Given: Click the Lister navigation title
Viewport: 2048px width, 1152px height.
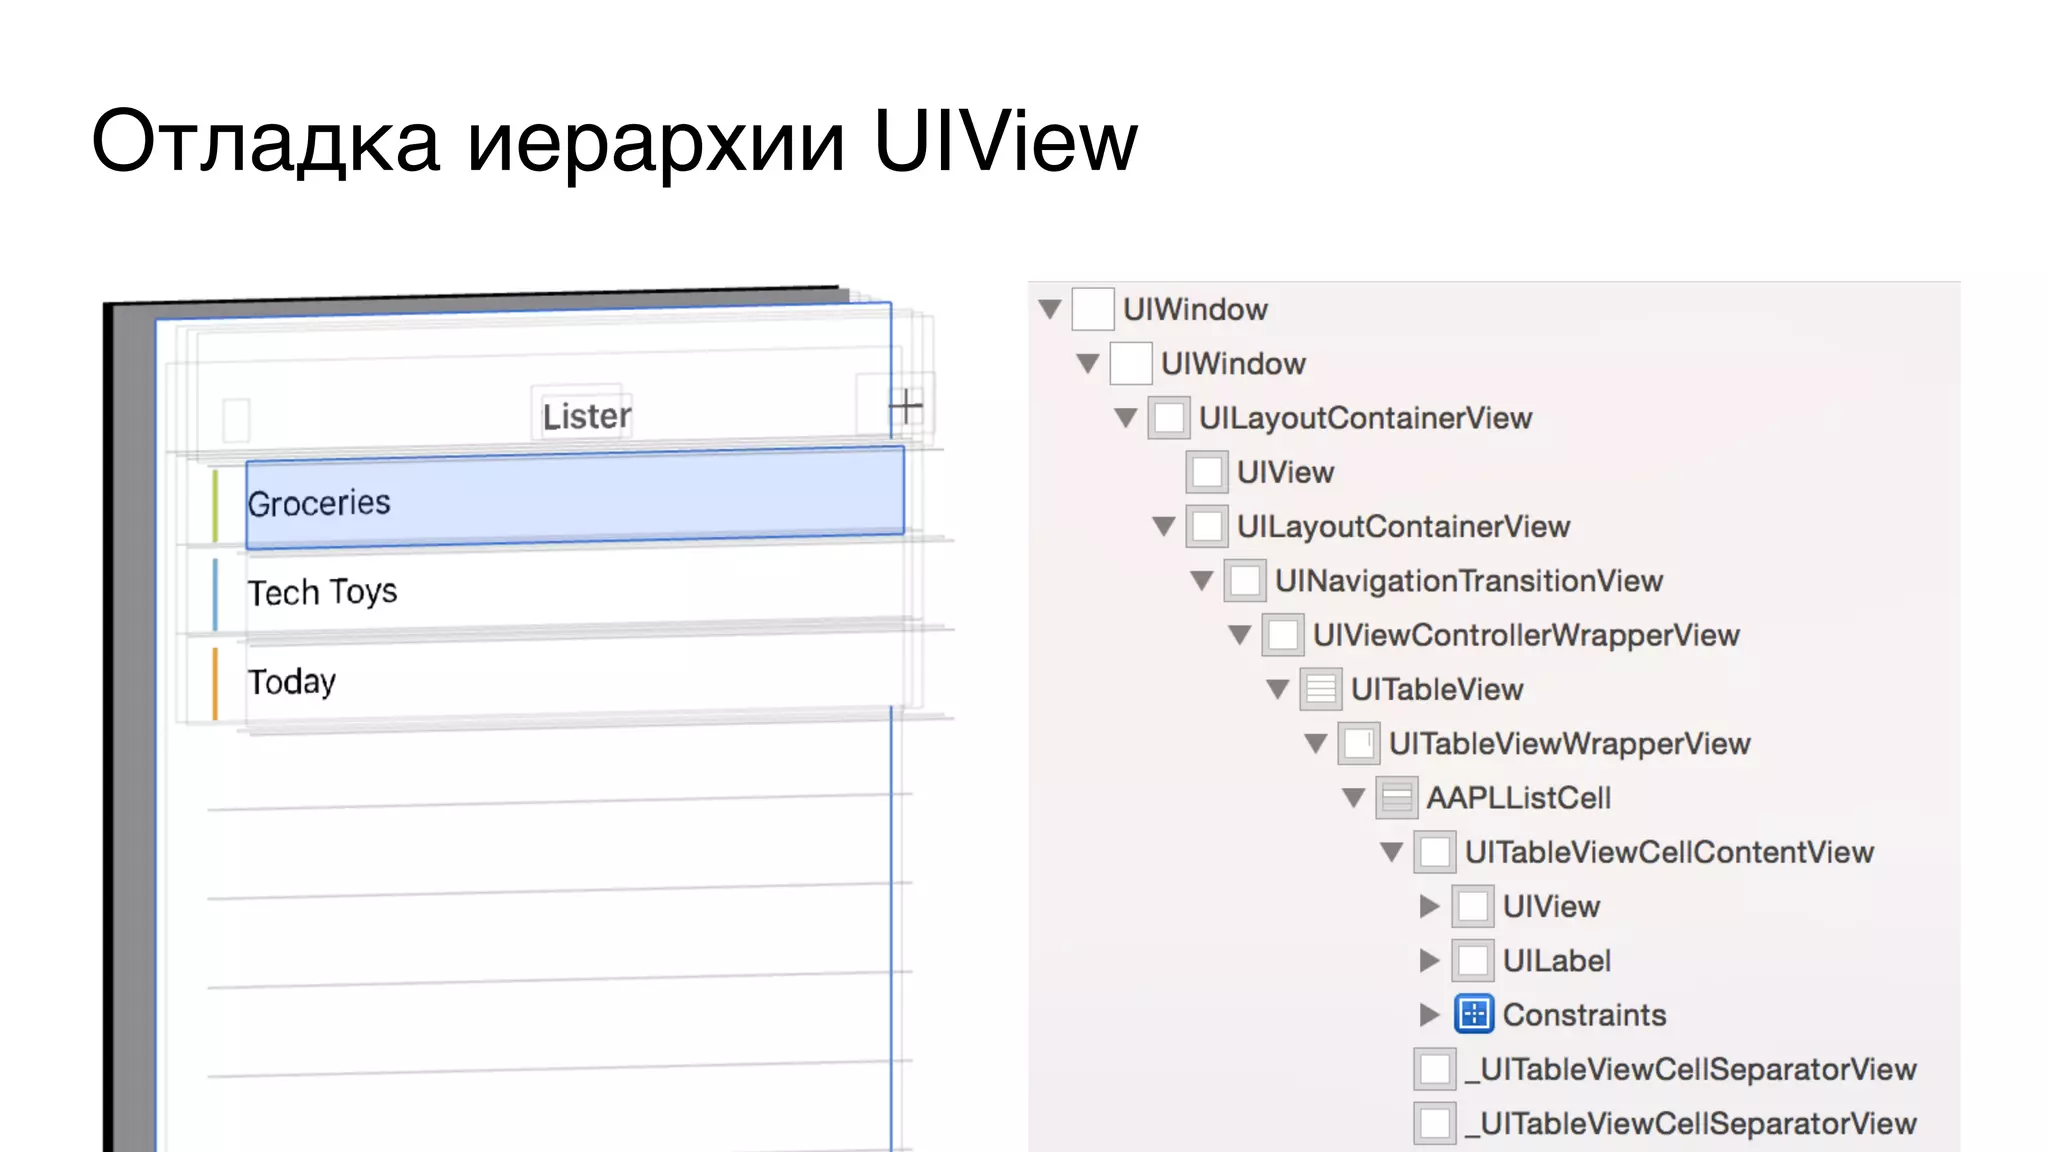Looking at the screenshot, I should (x=586, y=416).
